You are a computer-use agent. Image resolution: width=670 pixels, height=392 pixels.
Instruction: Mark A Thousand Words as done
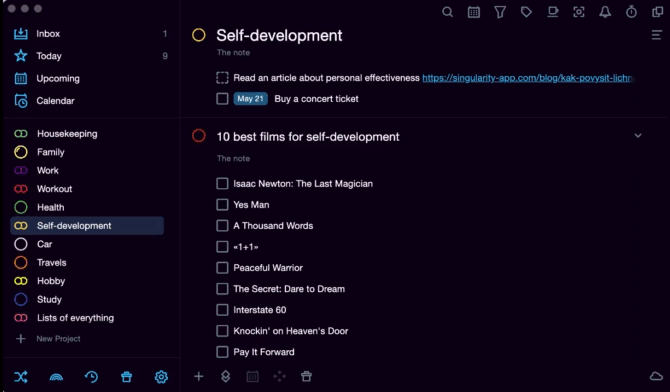(x=222, y=226)
